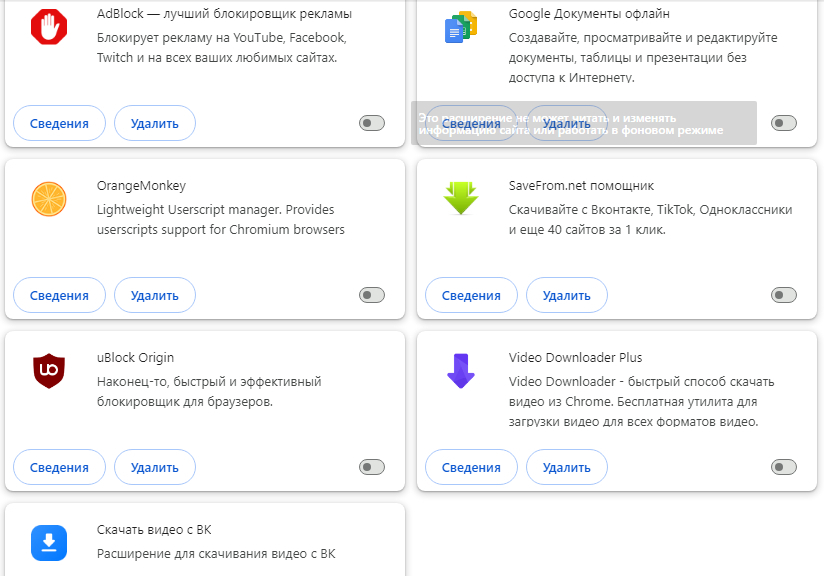Click the Скачать видео с ВК title text
824x576 pixels.
[x=154, y=530]
